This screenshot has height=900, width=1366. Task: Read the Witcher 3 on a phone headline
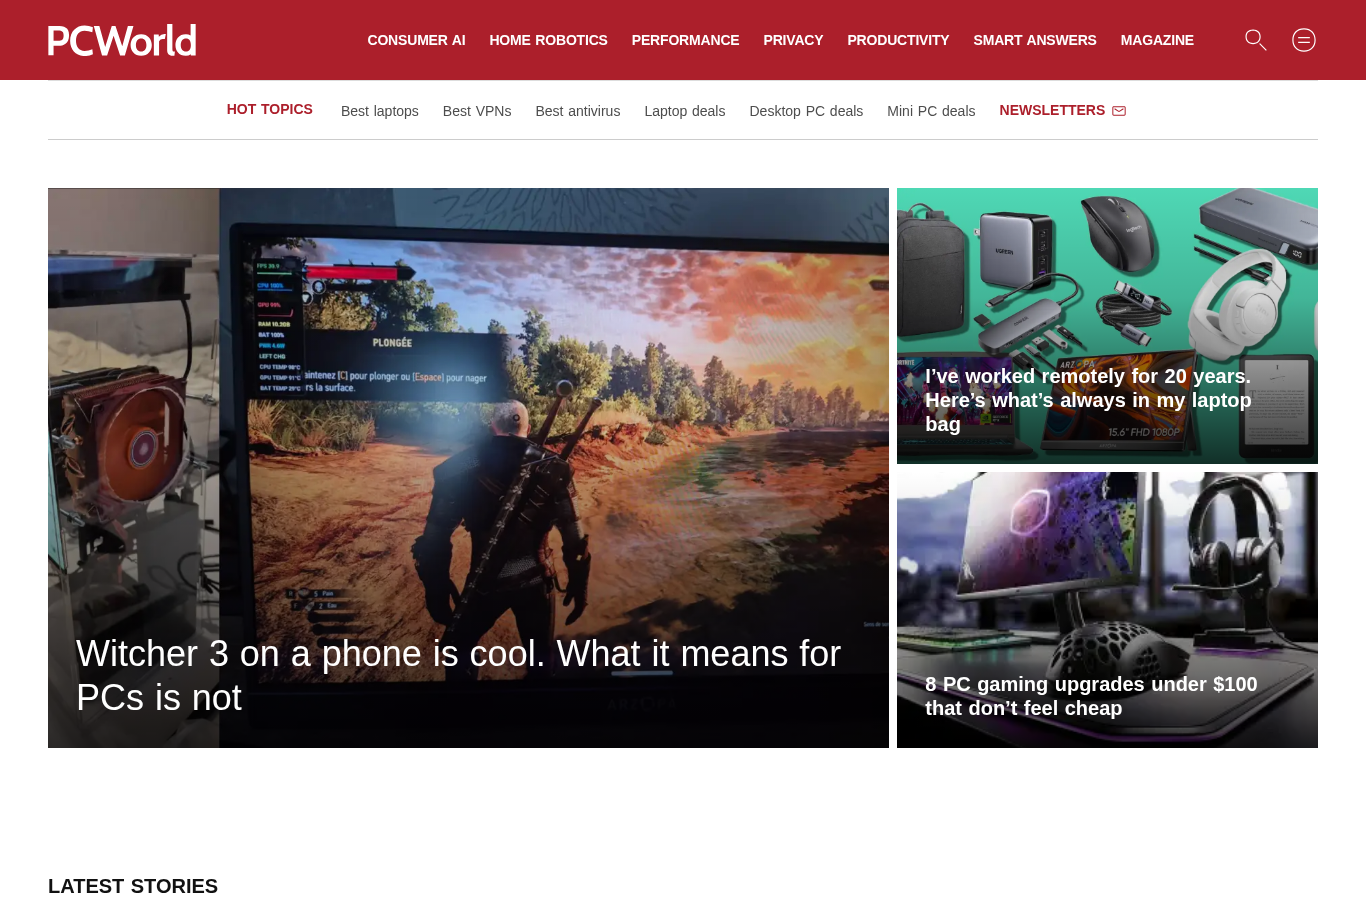point(458,675)
